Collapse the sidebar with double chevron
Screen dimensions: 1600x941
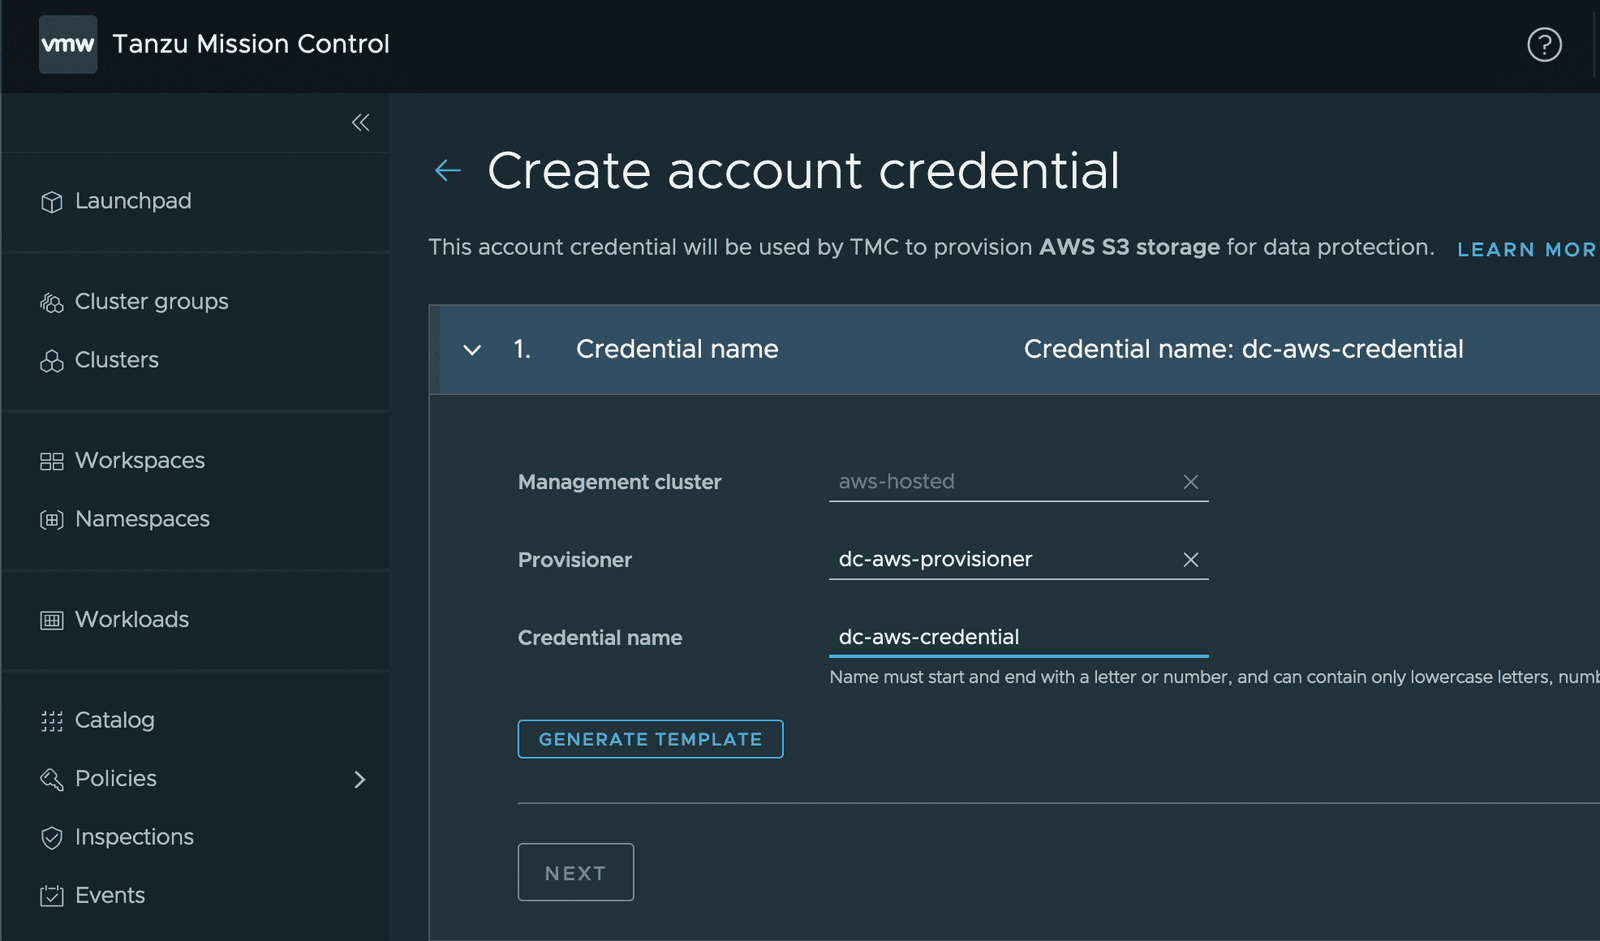(361, 123)
